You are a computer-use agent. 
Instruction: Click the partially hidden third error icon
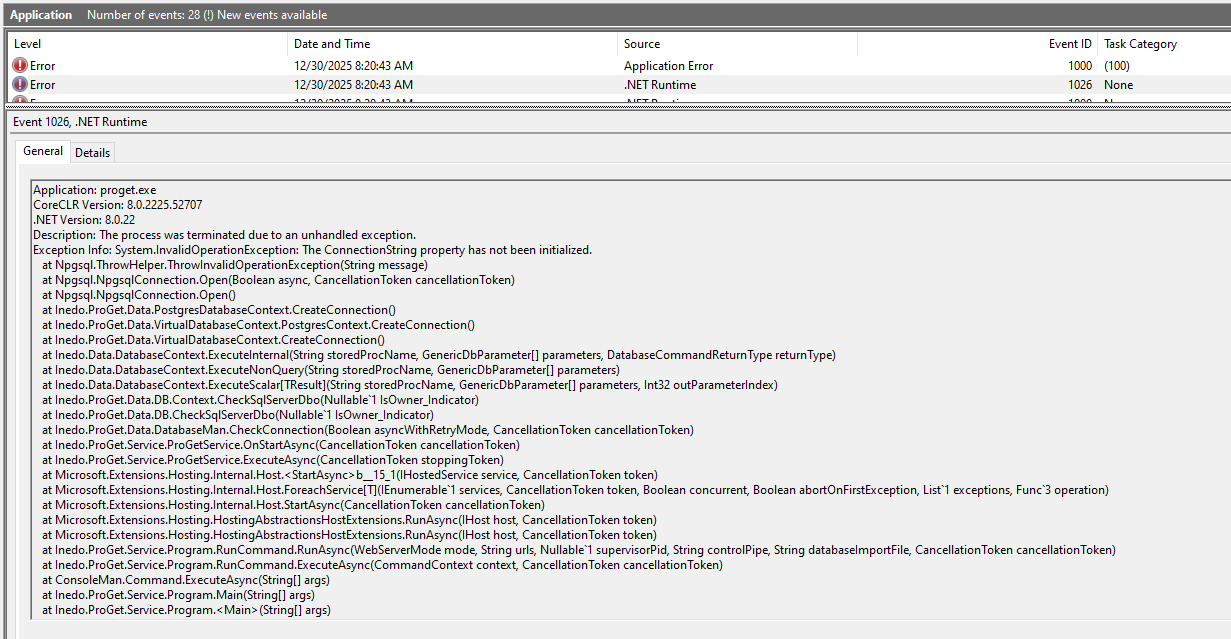20,100
